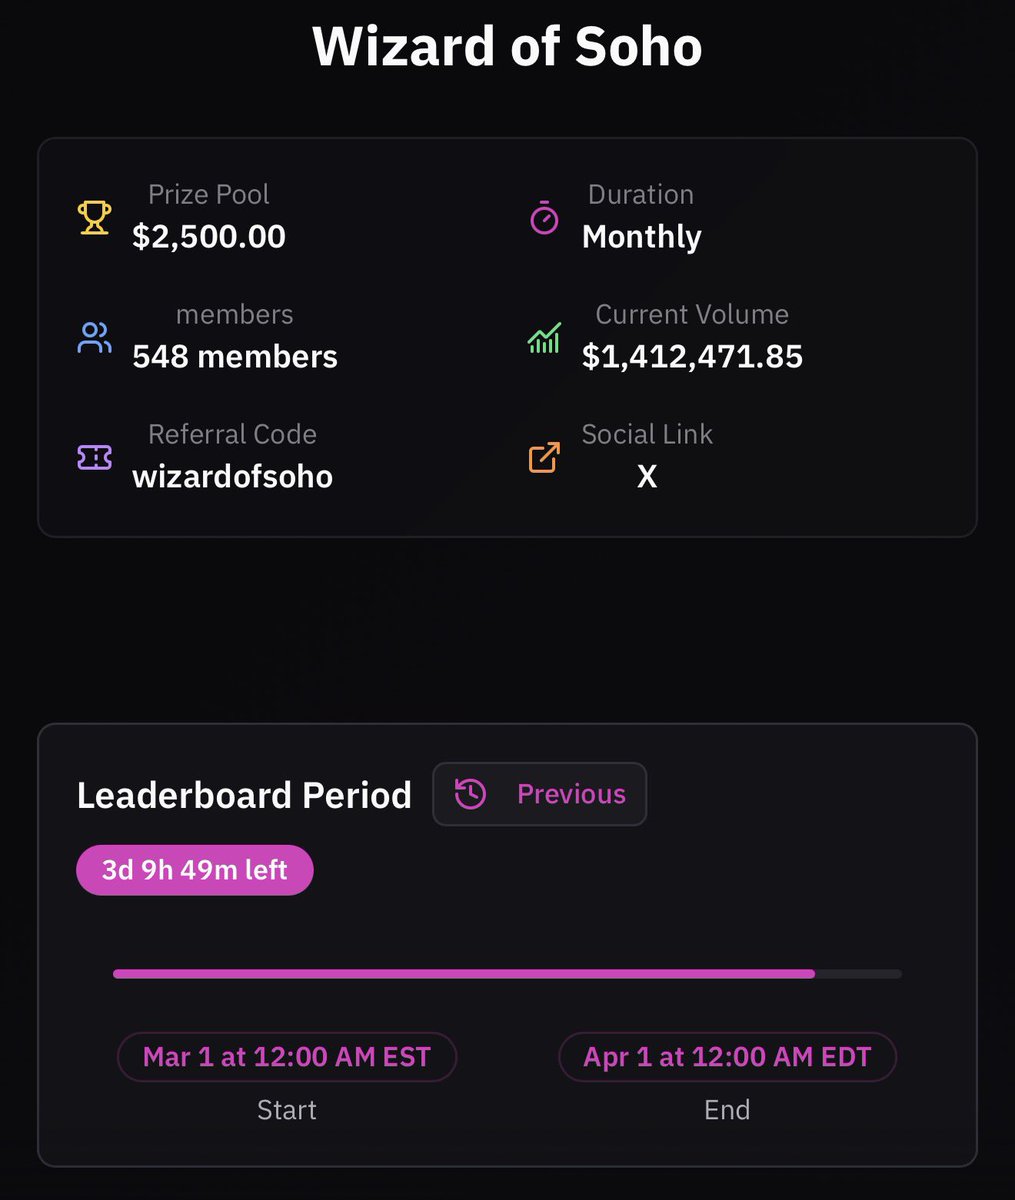Click the Monthly duration value
Screen dimensions: 1015x1200
click(x=642, y=237)
